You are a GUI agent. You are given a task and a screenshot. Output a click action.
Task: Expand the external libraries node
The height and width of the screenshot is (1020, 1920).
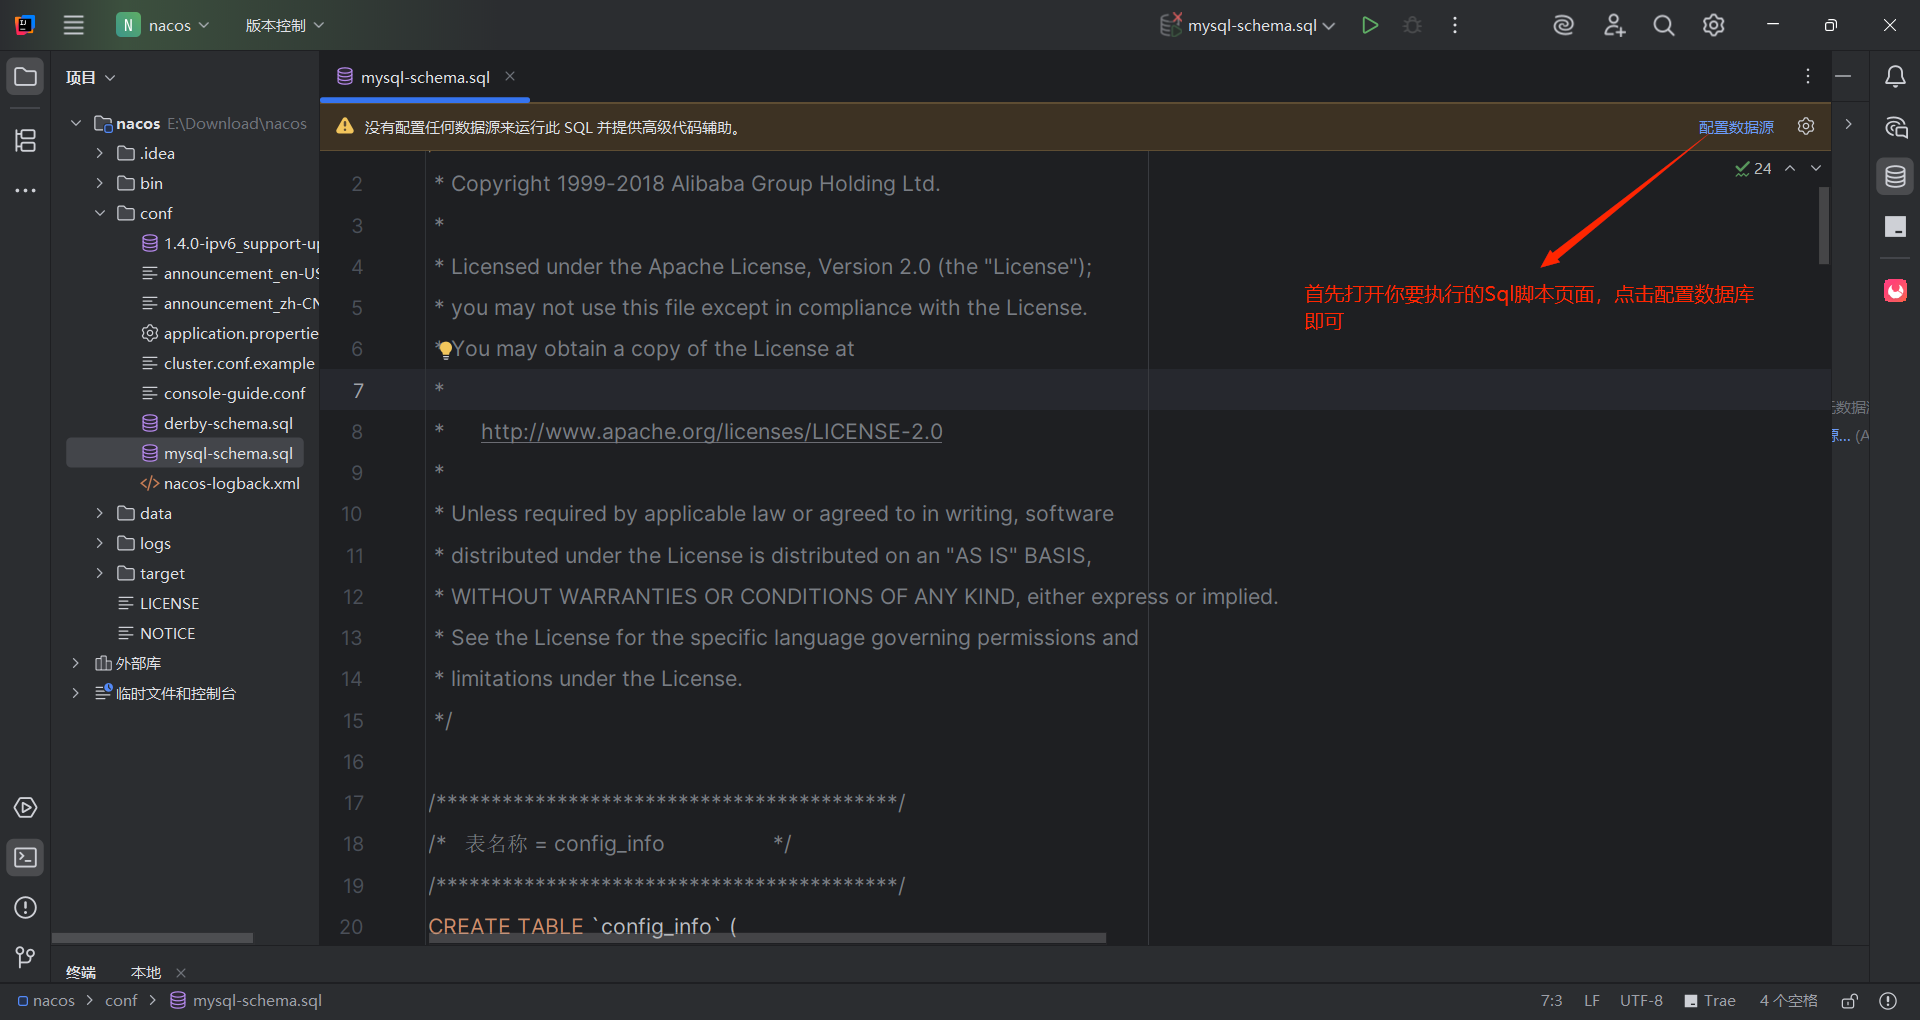[76, 663]
